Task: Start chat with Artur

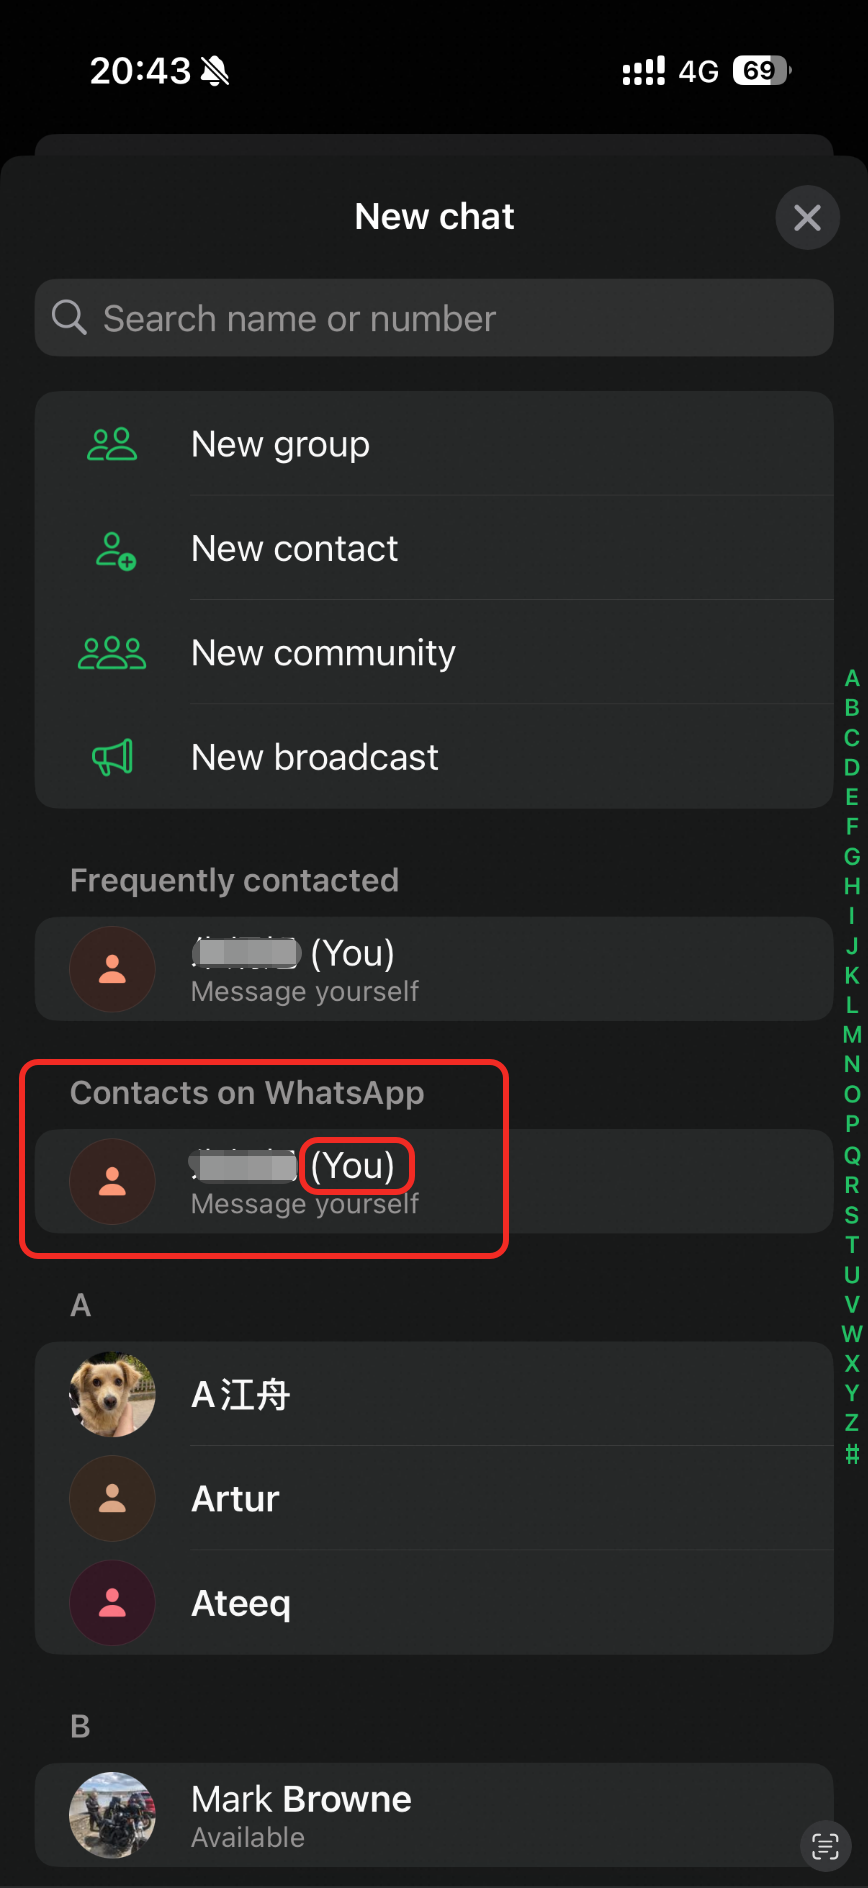Action: pos(434,1498)
